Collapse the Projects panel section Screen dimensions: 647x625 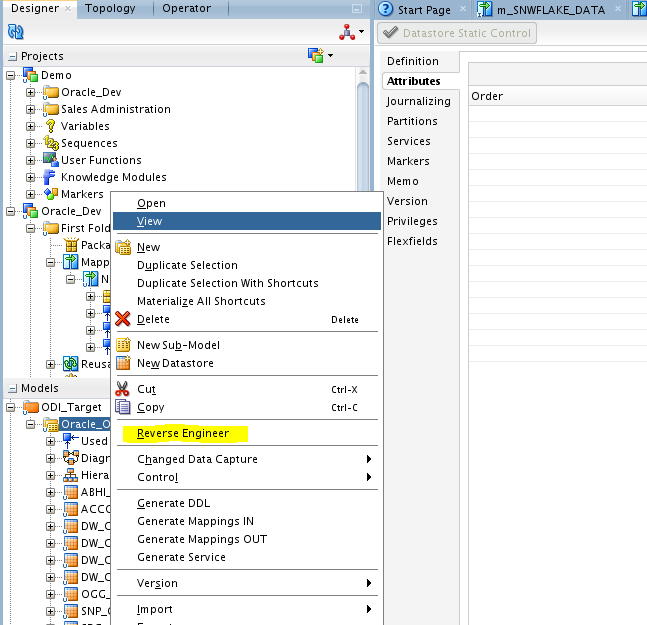coord(12,56)
